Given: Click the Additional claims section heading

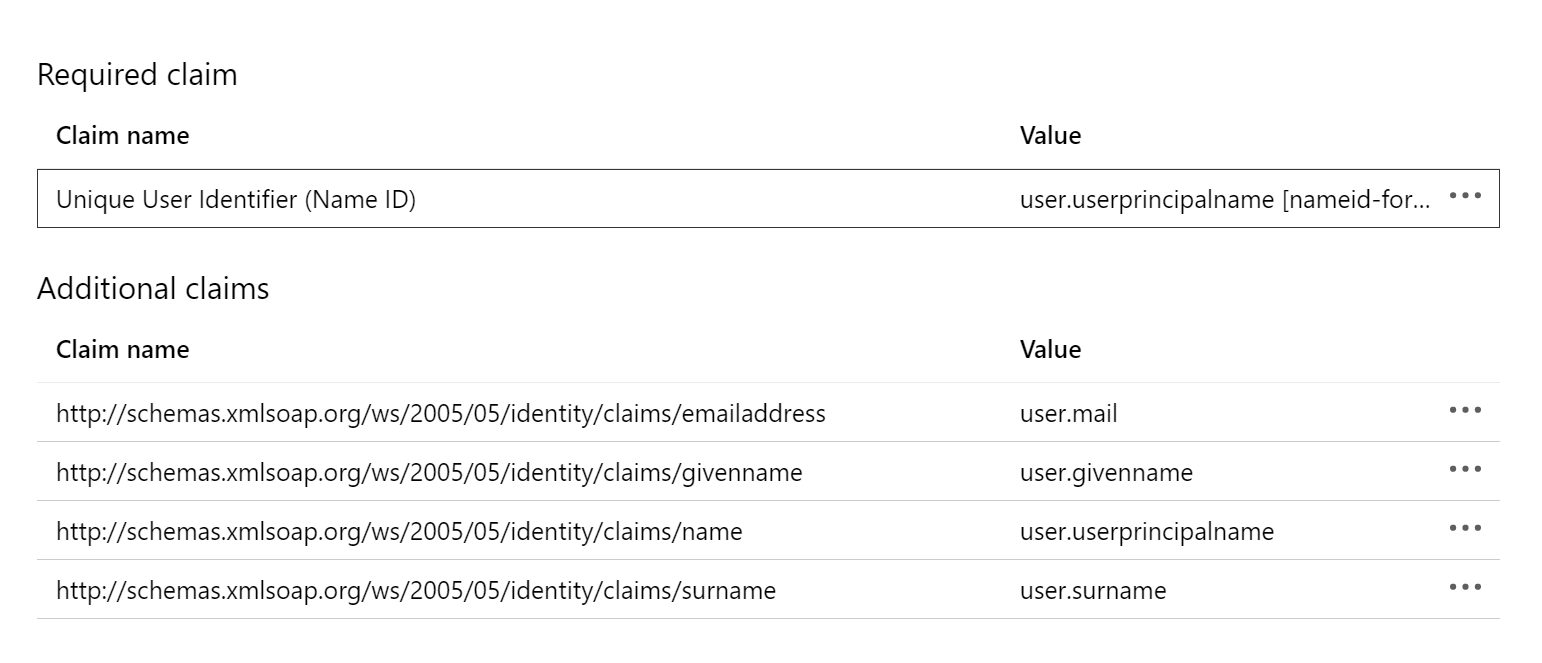Looking at the screenshot, I should click(x=153, y=289).
